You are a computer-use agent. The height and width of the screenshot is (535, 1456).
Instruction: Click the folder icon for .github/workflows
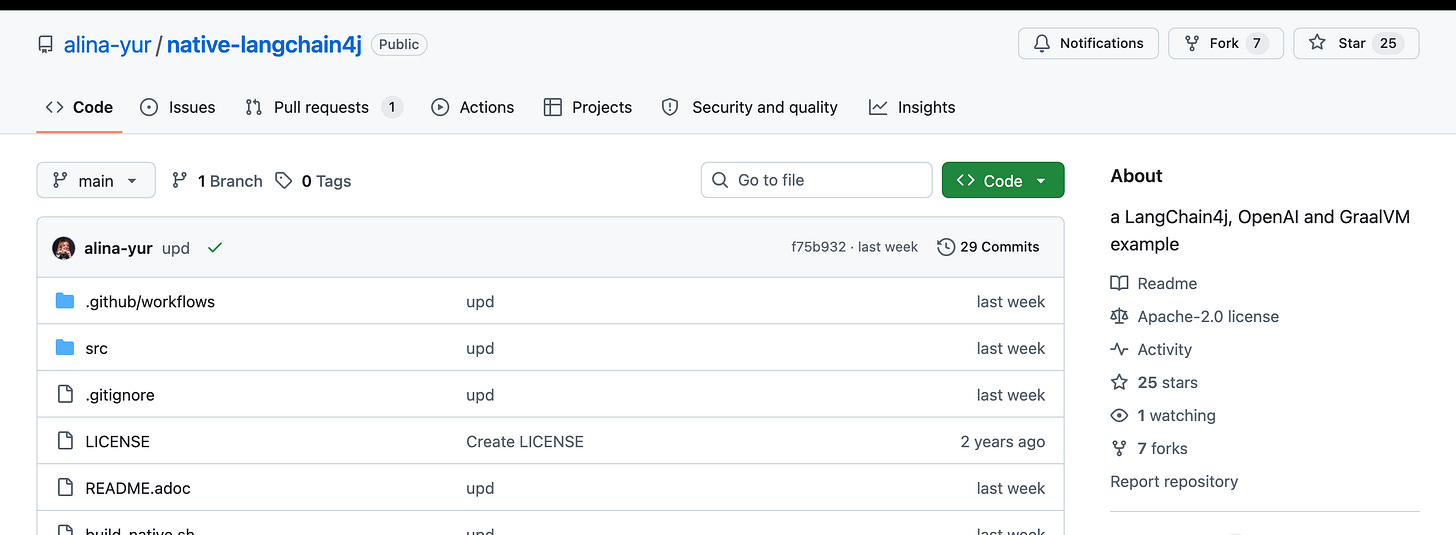tap(65, 301)
